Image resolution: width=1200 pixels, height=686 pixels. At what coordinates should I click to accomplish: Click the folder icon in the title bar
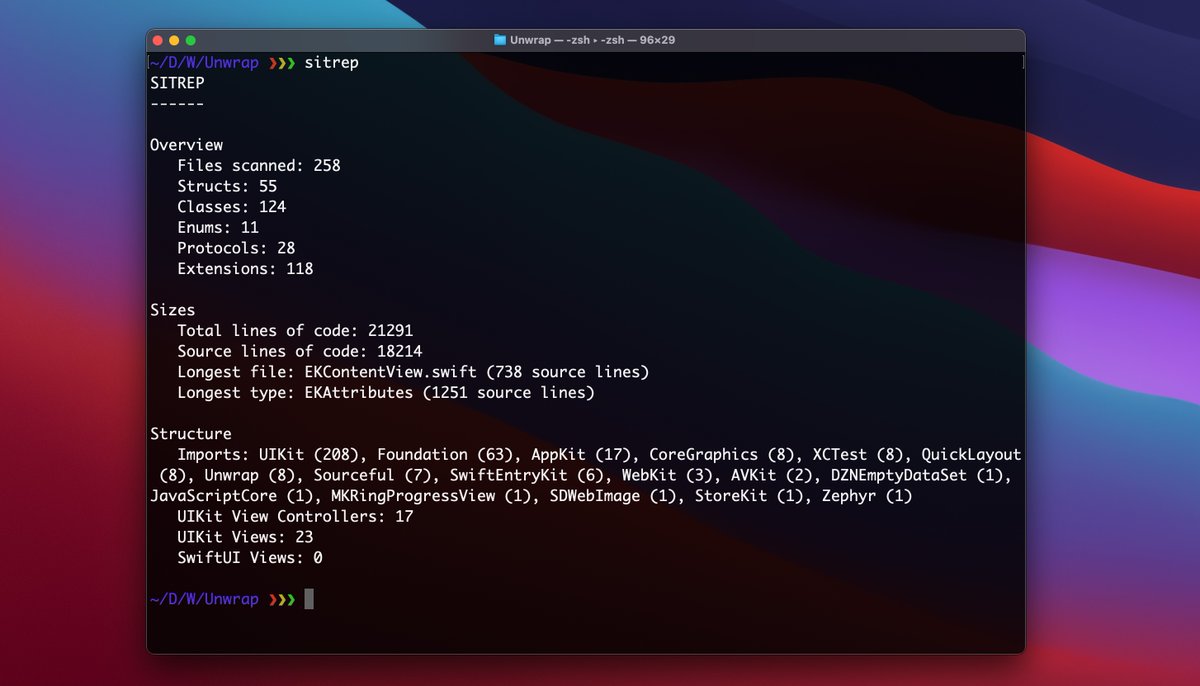500,40
